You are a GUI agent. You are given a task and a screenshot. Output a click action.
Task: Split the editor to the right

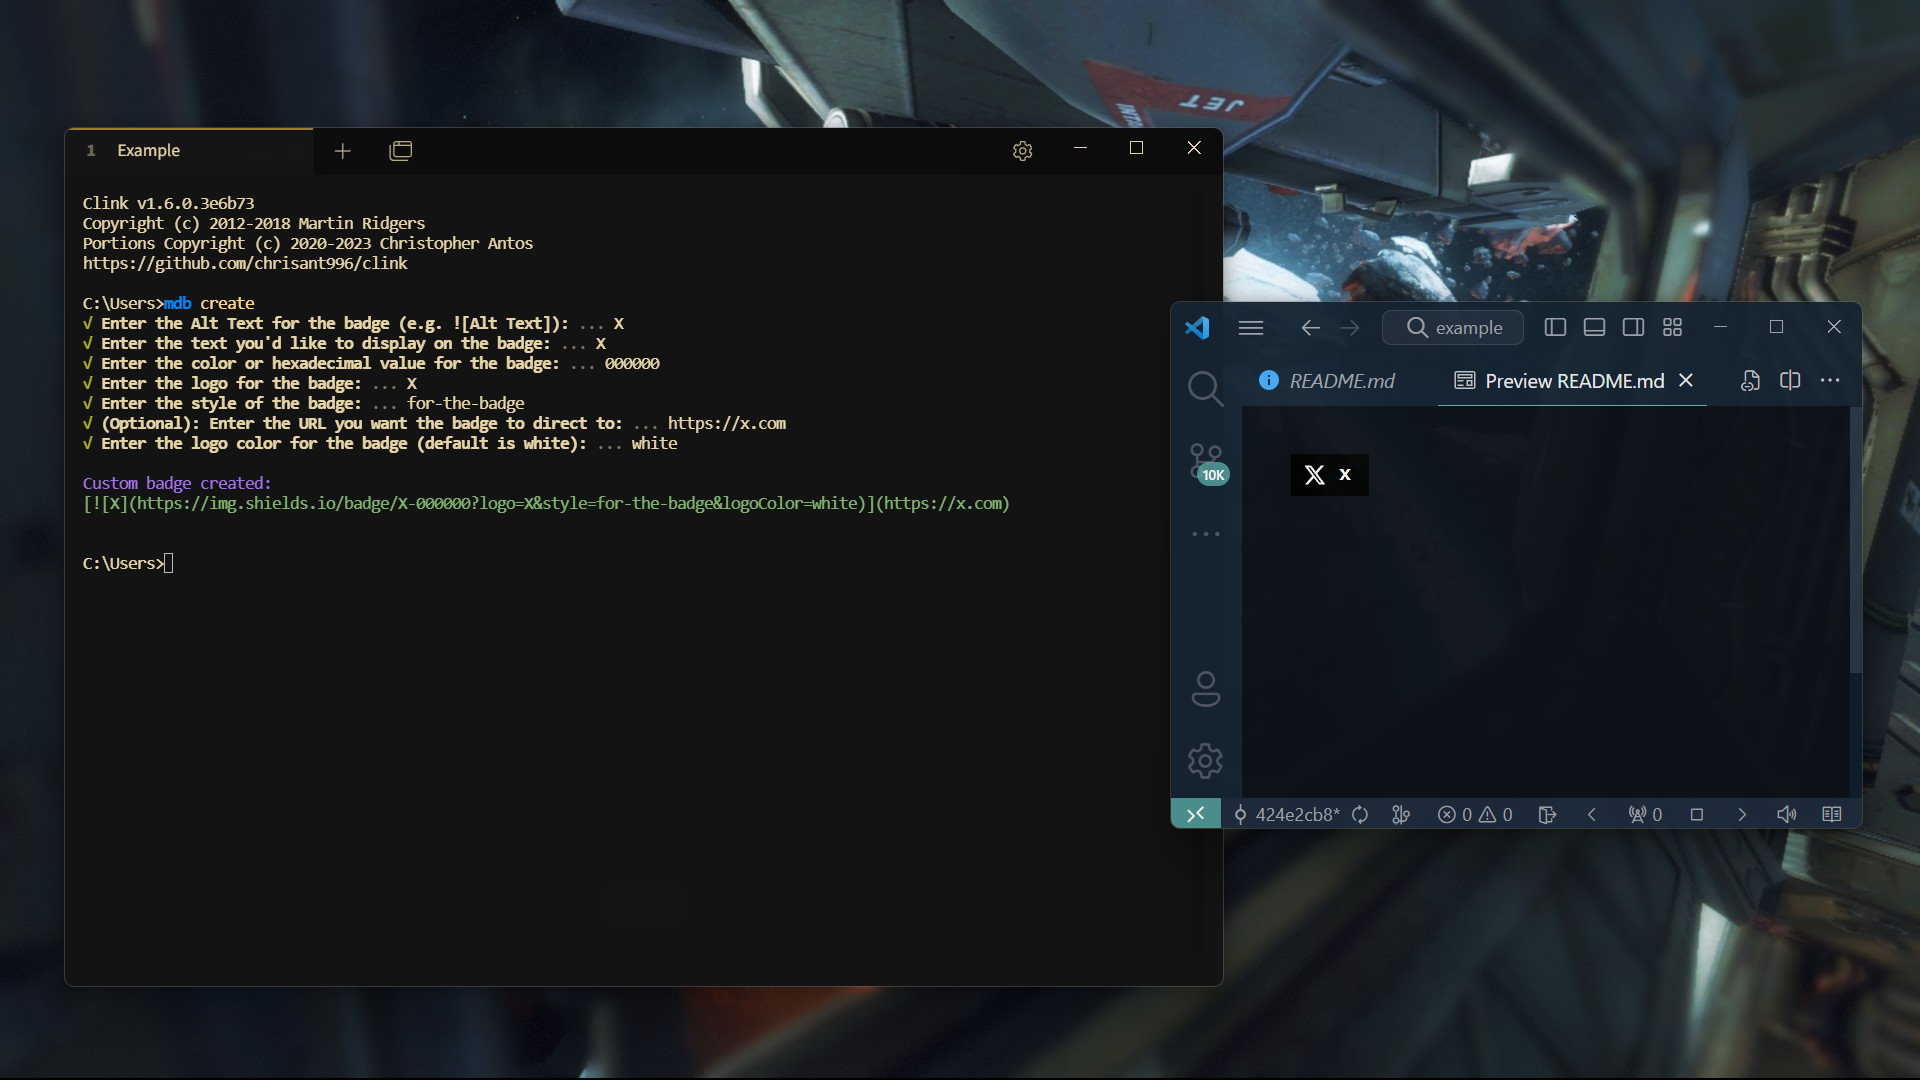click(x=1790, y=380)
